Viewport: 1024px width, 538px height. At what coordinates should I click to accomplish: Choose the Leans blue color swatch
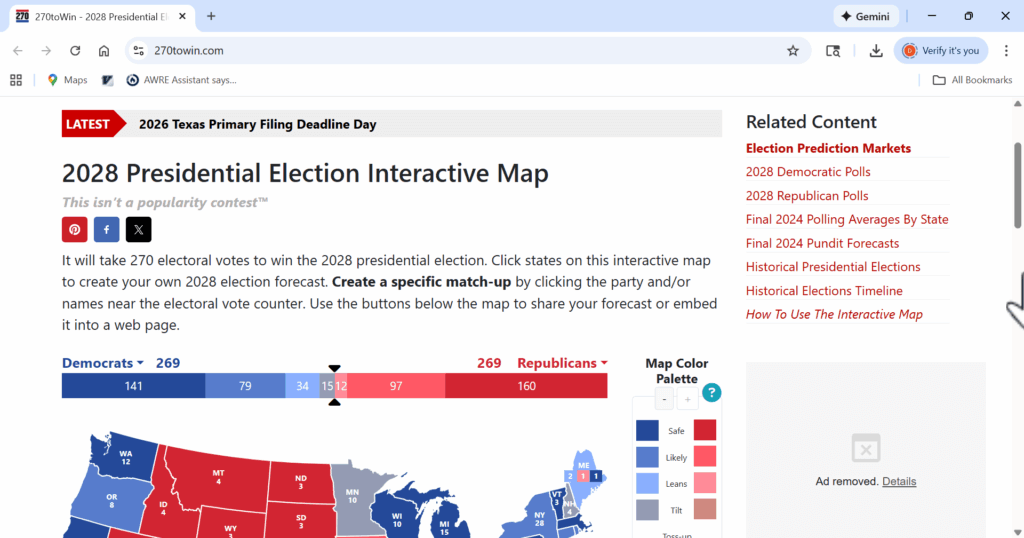pos(647,483)
